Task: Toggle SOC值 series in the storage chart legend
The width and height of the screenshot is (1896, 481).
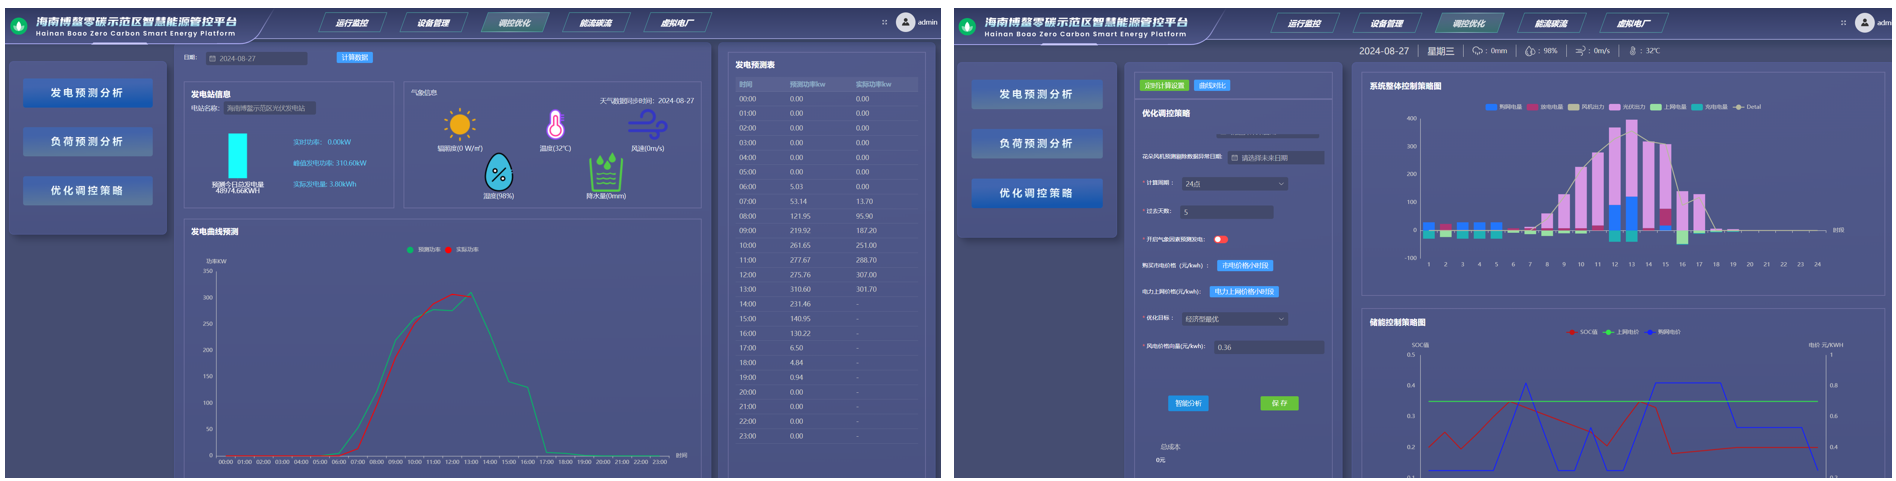Action: coord(1573,332)
